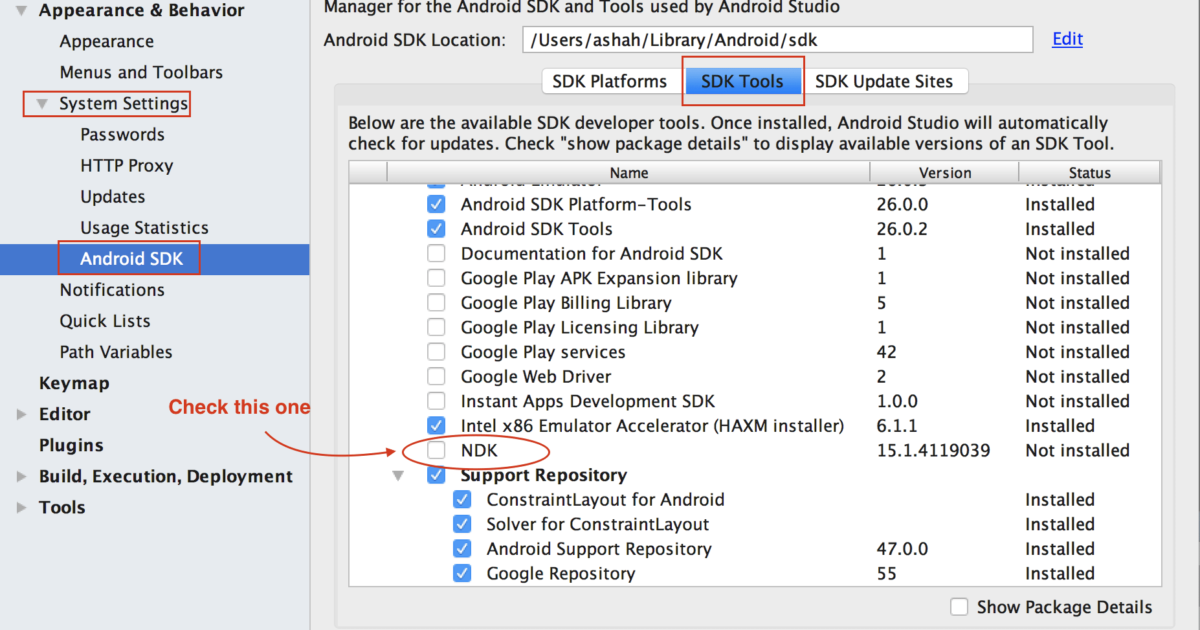Uncheck Android Support Repository checkbox
Image resolution: width=1200 pixels, height=630 pixels.
tap(462, 549)
